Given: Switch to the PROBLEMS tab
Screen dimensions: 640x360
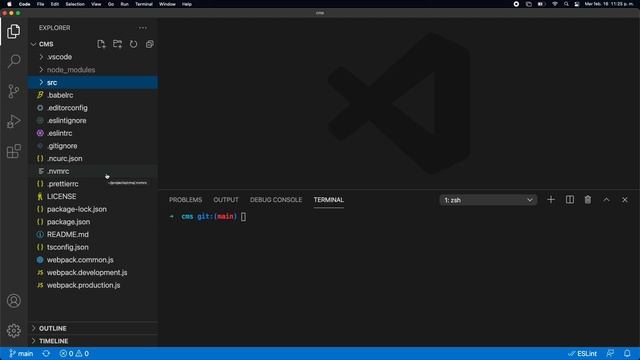Looking at the screenshot, I should pyautogui.click(x=185, y=200).
